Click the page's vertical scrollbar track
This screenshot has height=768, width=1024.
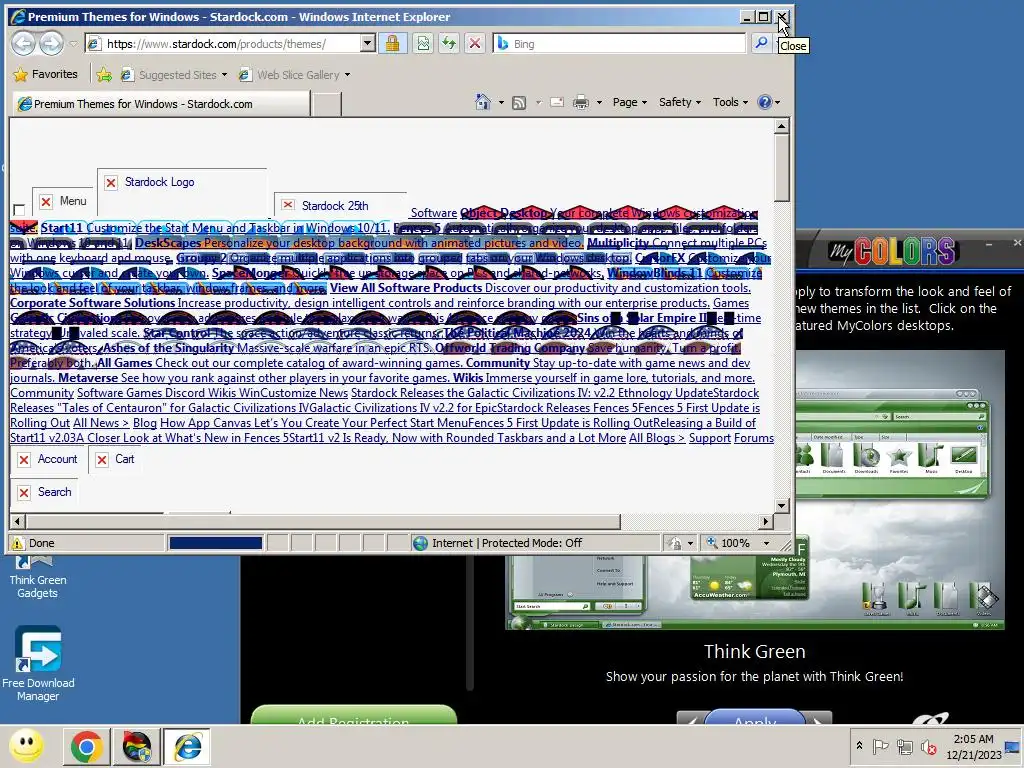pyautogui.click(x=781, y=349)
